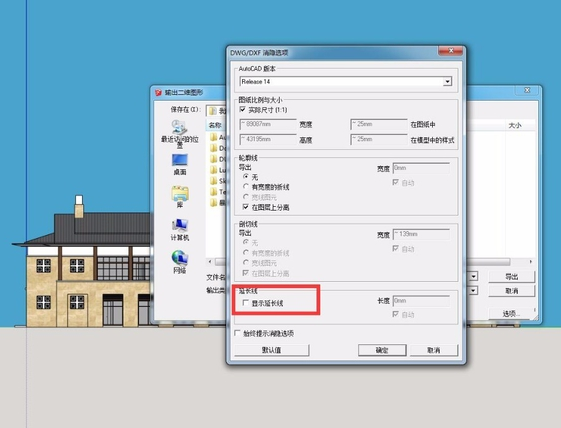Open the 网络 network icon in the sidebar

(180, 262)
